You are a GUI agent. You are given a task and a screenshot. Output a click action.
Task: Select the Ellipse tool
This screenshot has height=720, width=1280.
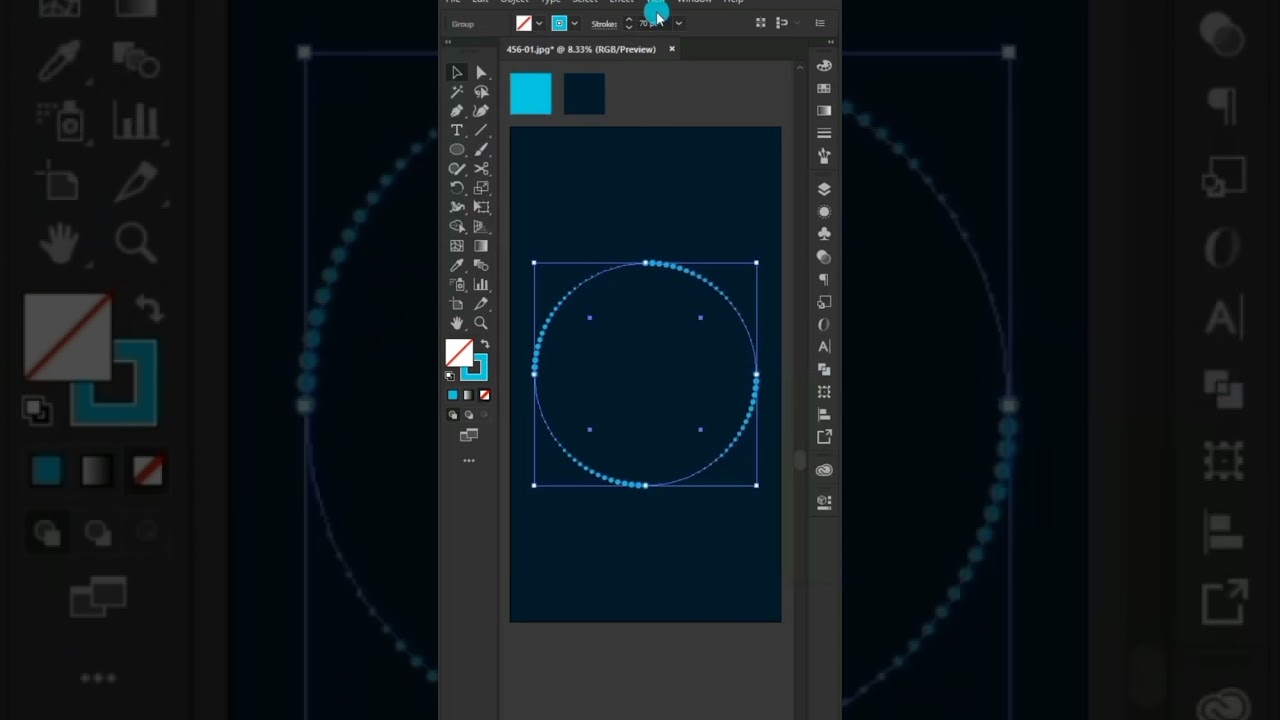click(x=457, y=149)
